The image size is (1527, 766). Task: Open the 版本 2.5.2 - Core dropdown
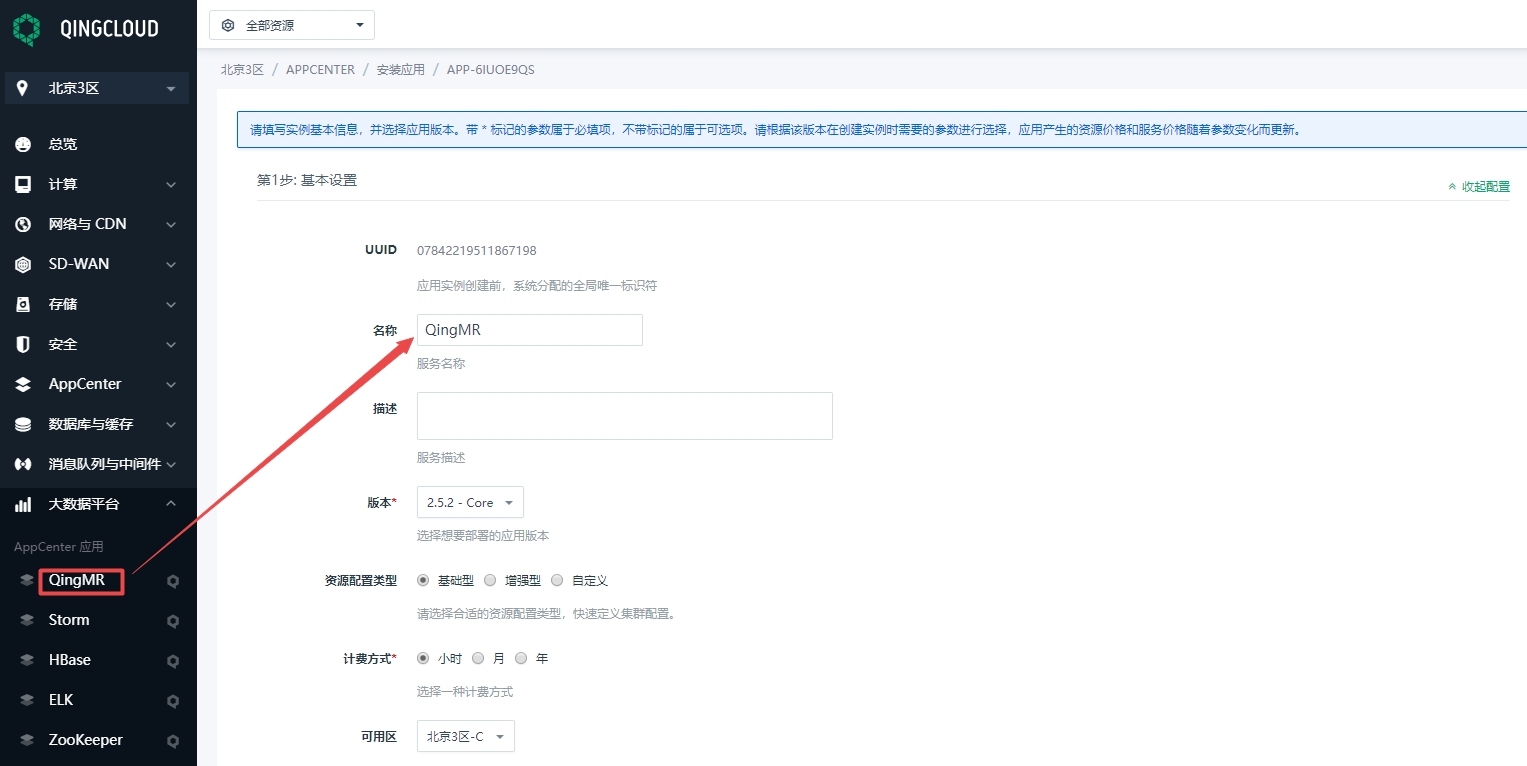tap(470, 502)
